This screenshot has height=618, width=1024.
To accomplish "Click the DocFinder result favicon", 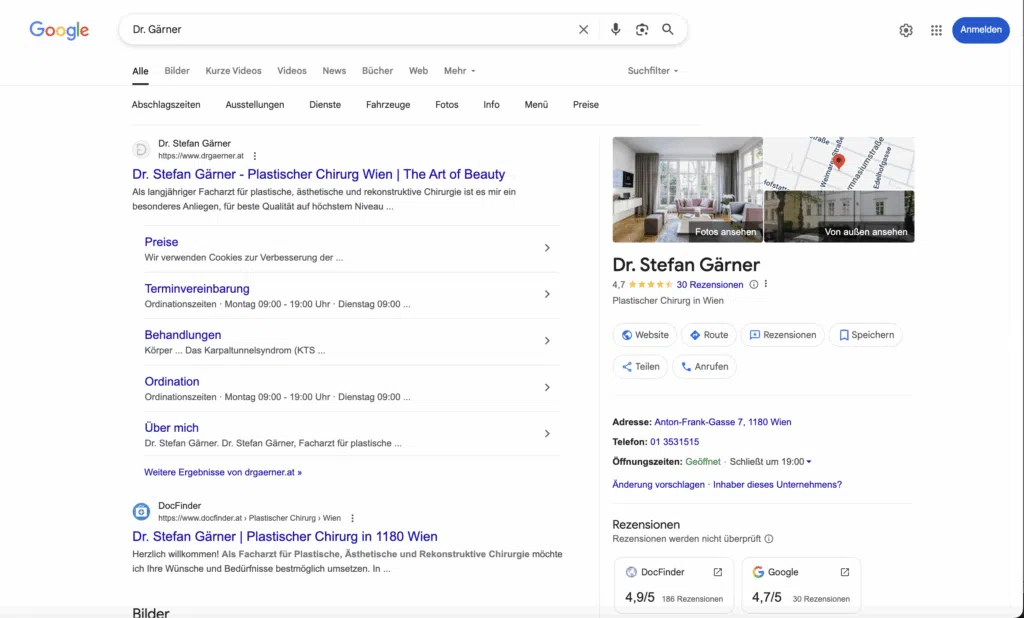I will coord(141,512).
